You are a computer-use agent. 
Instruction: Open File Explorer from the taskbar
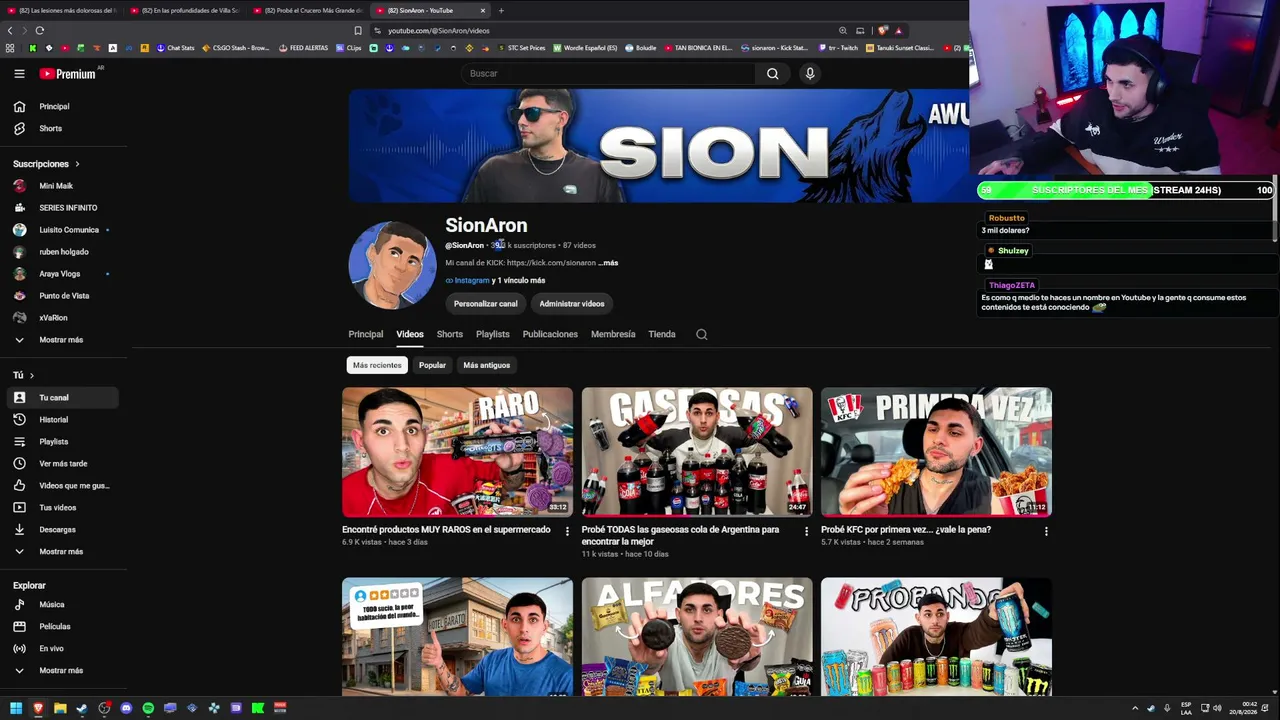[x=60, y=708]
